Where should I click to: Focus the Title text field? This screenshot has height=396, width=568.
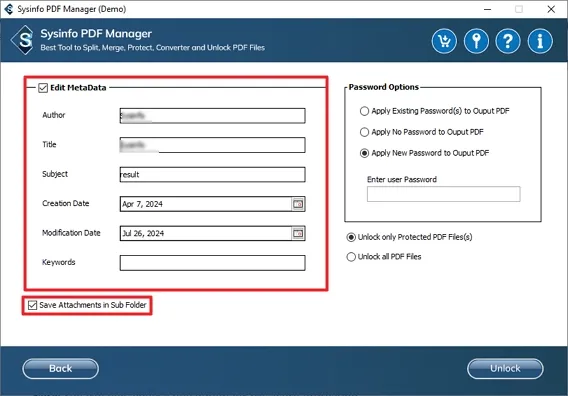[213, 145]
